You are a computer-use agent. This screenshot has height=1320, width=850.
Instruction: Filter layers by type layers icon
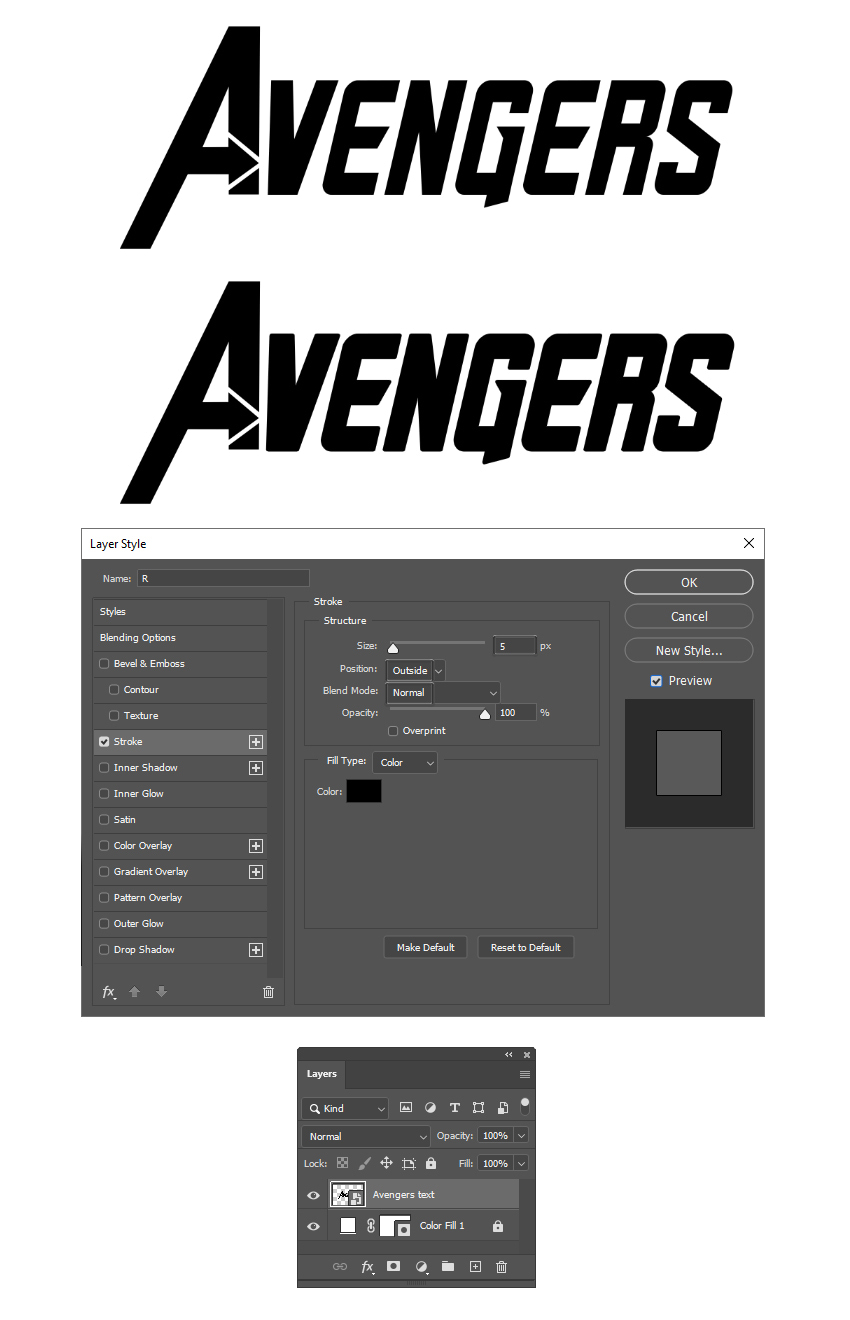pos(455,1108)
